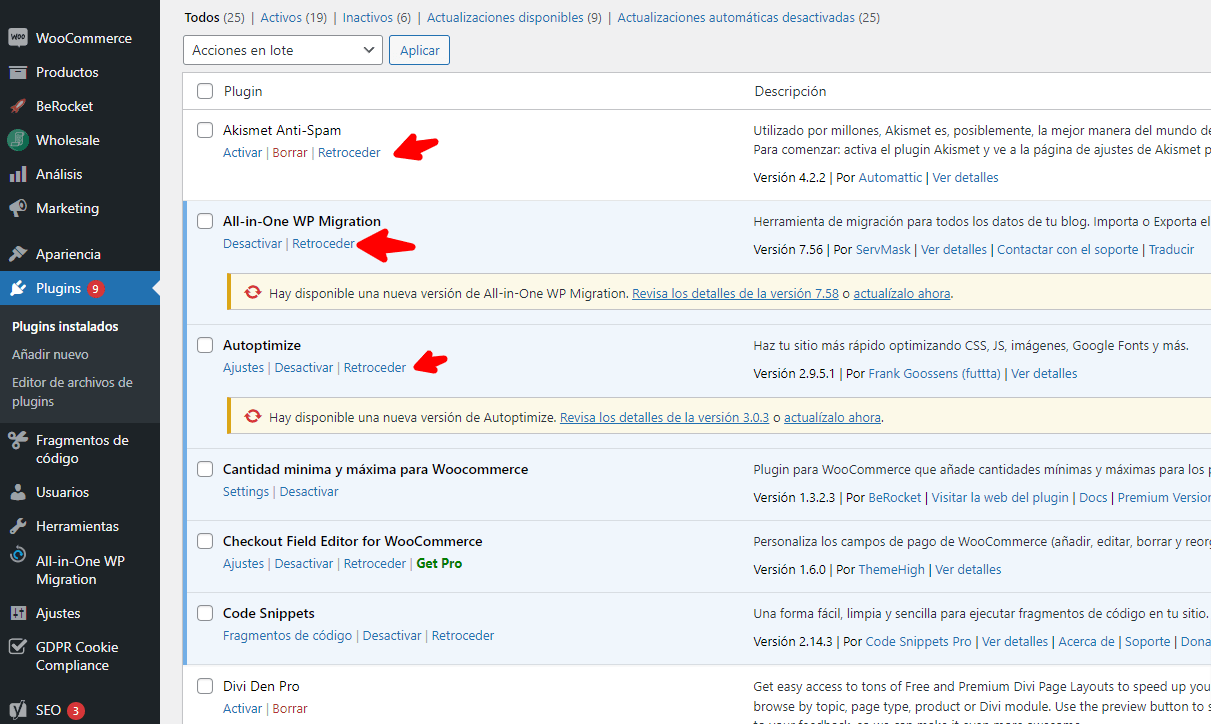Click the Fragmentos de código scissors icon
Image resolution: width=1211 pixels, height=724 pixels.
click(18, 440)
